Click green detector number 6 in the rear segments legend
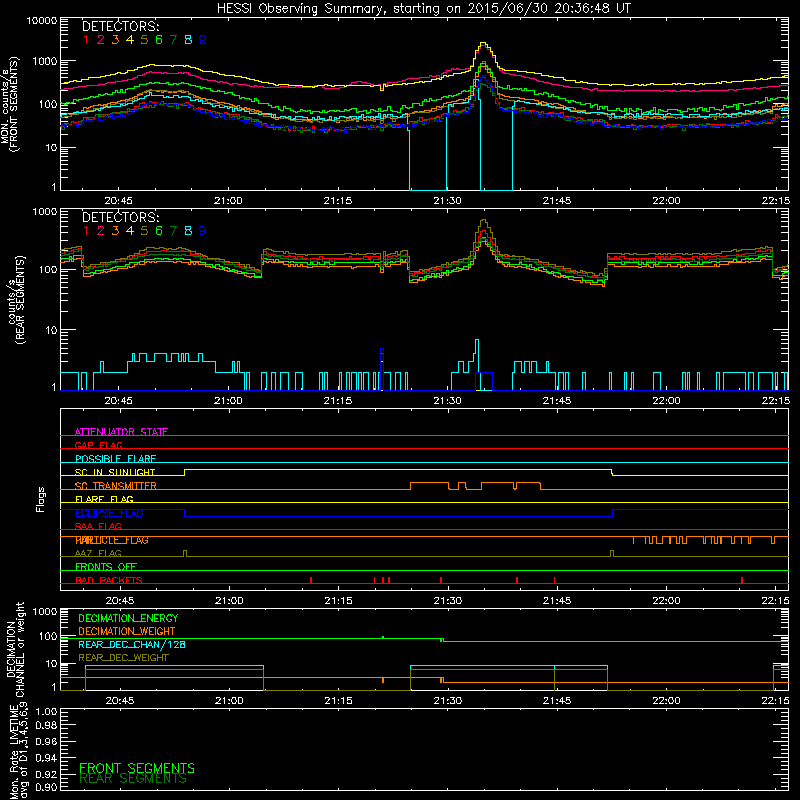This screenshot has height=800, width=800. (159, 231)
